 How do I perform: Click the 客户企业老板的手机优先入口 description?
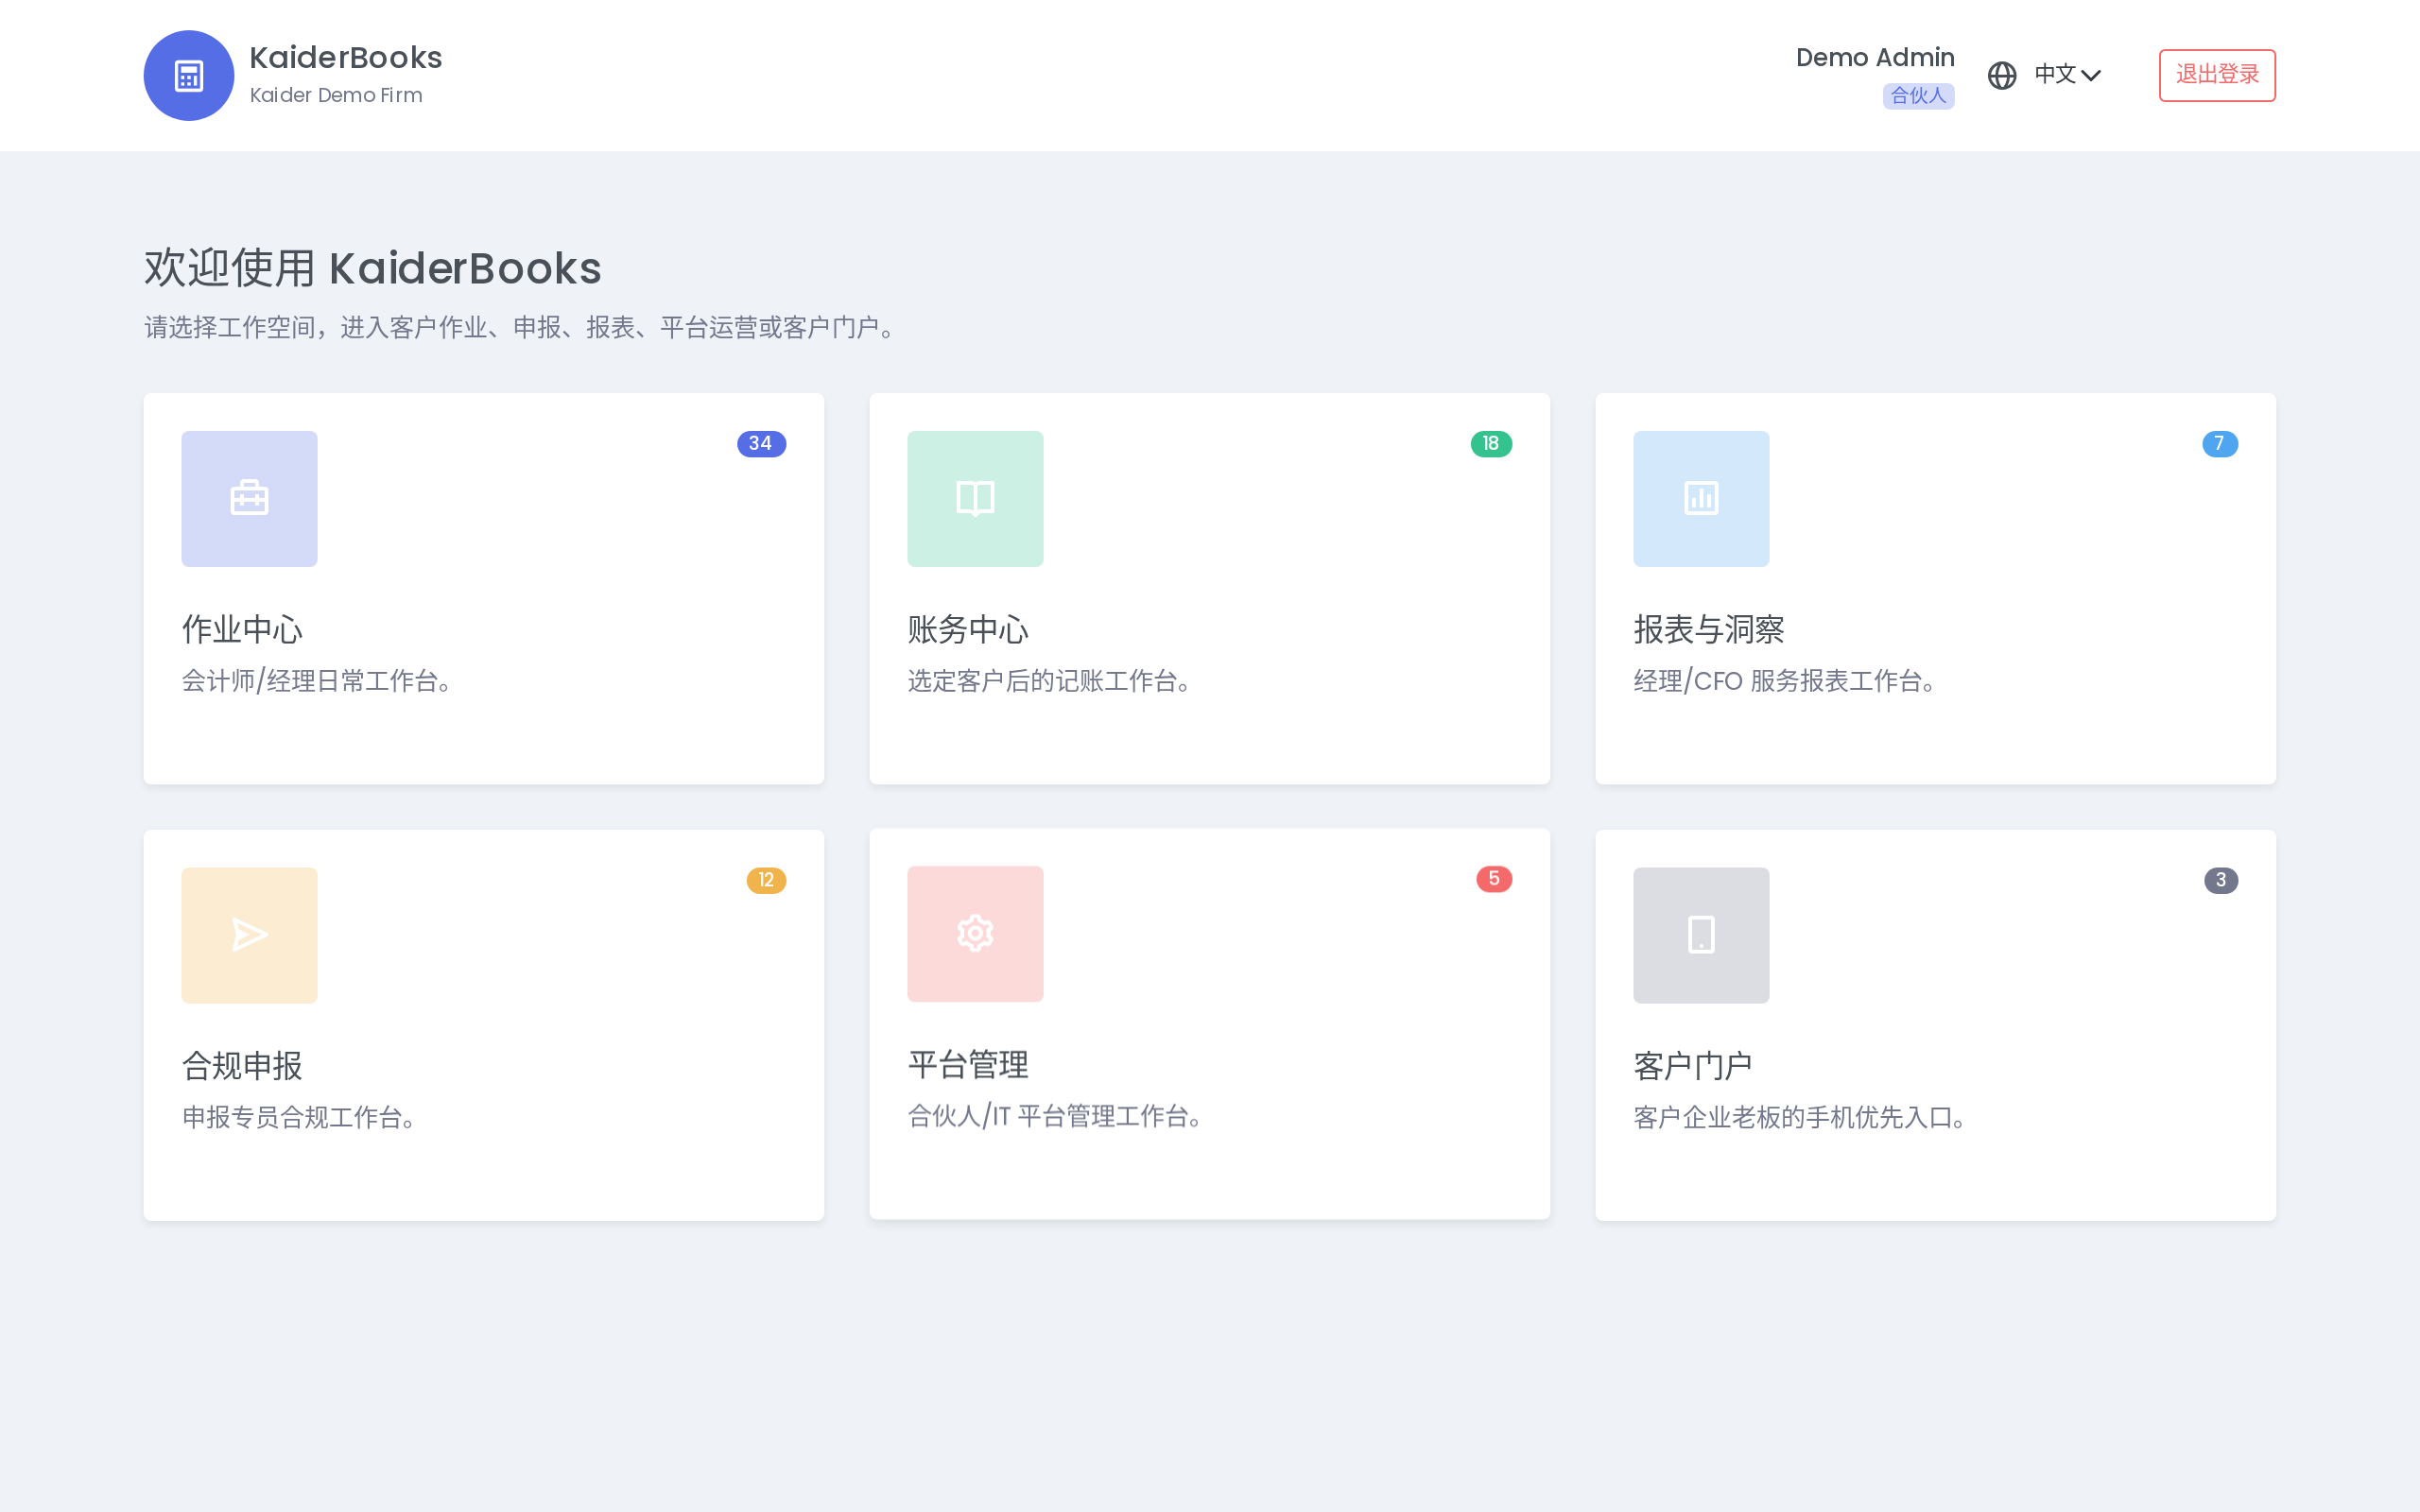click(1801, 1117)
